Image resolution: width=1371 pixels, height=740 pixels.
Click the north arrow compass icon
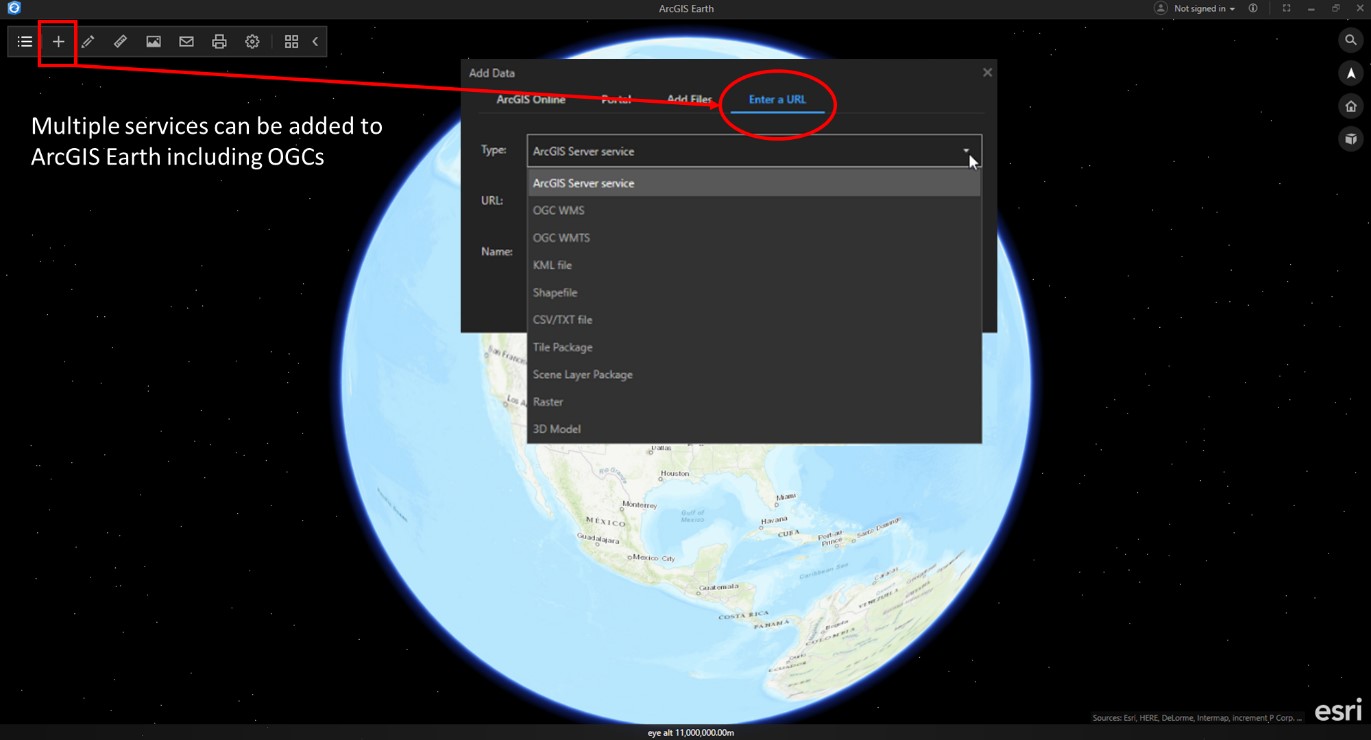pos(1351,74)
